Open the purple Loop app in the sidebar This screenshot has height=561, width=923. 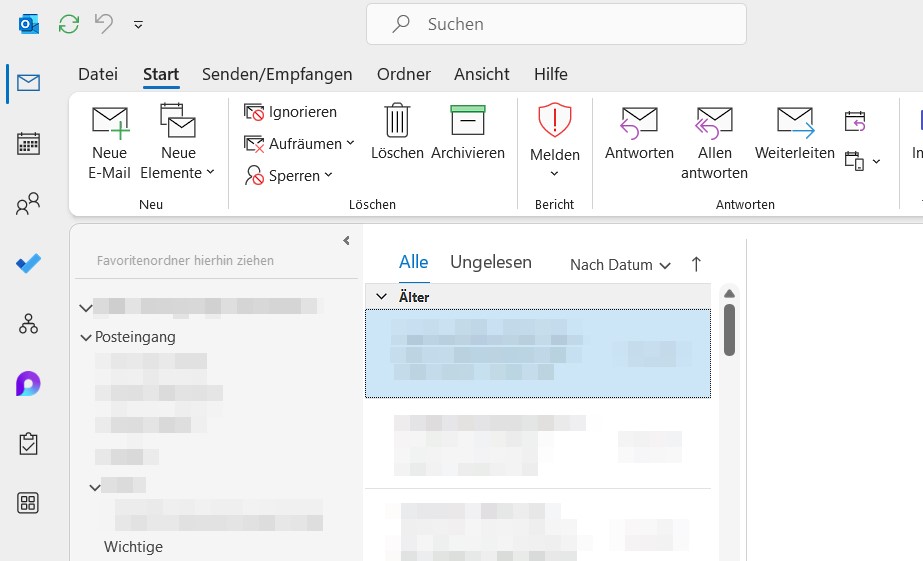28,384
